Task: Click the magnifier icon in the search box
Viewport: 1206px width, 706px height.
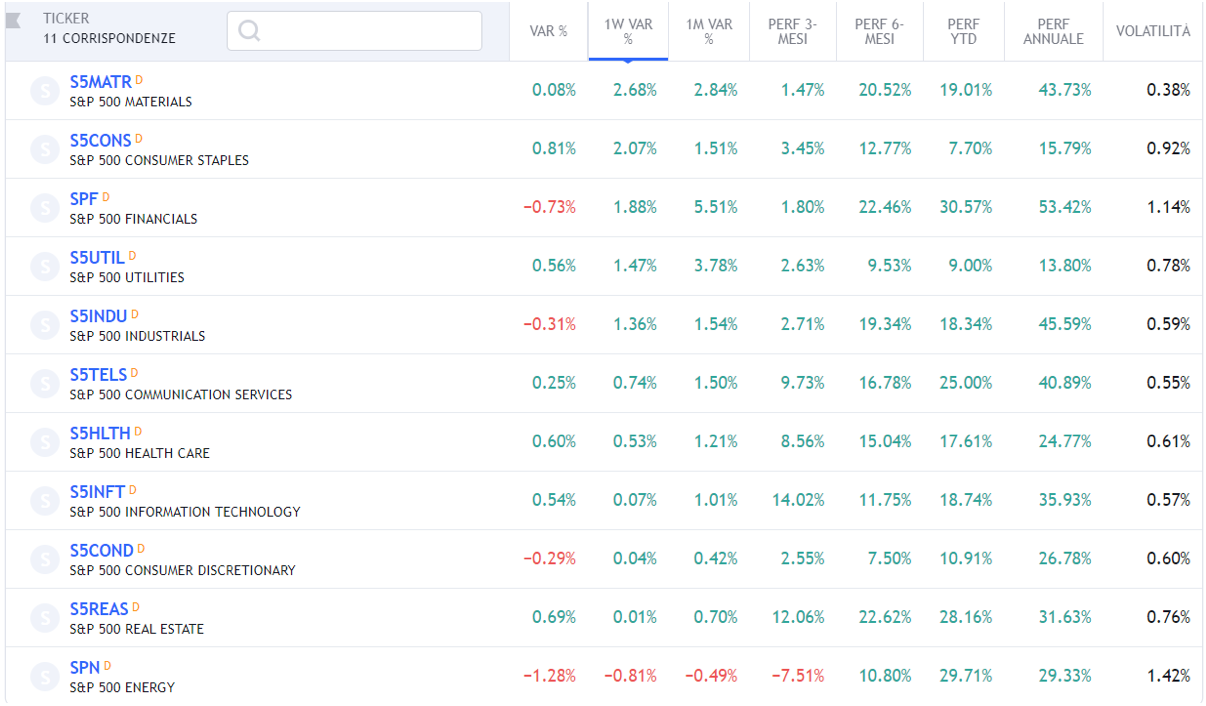Action: (249, 31)
